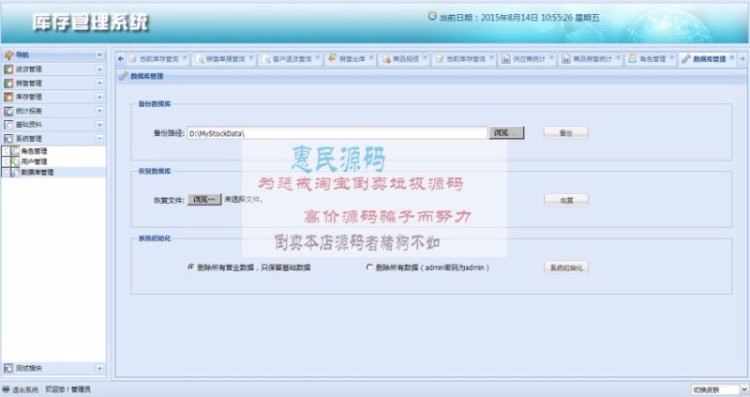Open 当前库存查询 tab beside 销售单据查询

click(158, 59)
